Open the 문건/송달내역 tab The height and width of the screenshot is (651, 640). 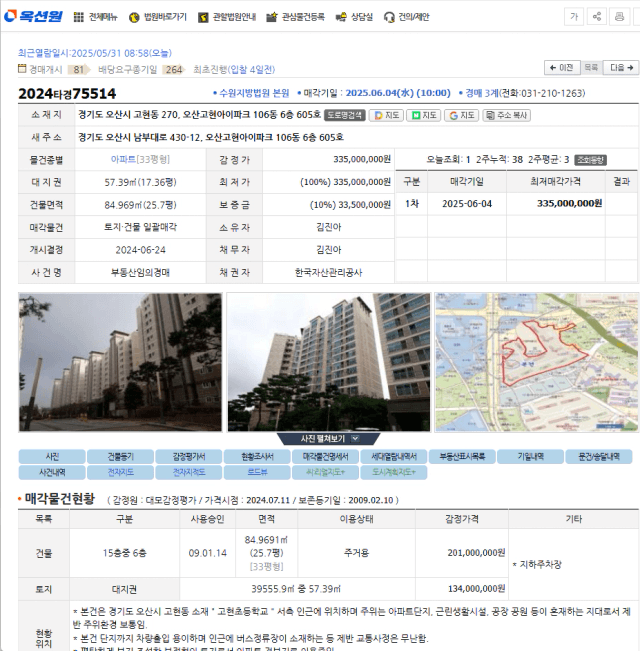coord(599,457)
